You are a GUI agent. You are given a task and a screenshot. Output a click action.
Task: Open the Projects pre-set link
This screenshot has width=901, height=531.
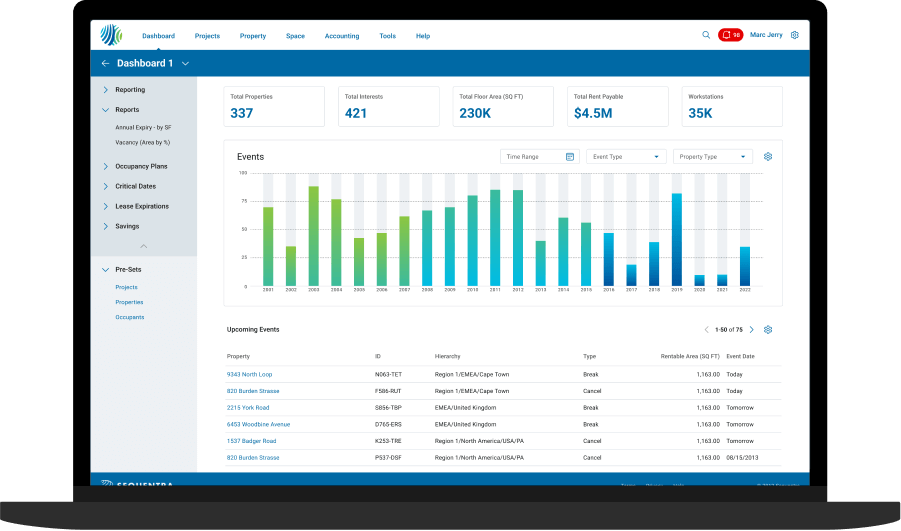point(126,287)
